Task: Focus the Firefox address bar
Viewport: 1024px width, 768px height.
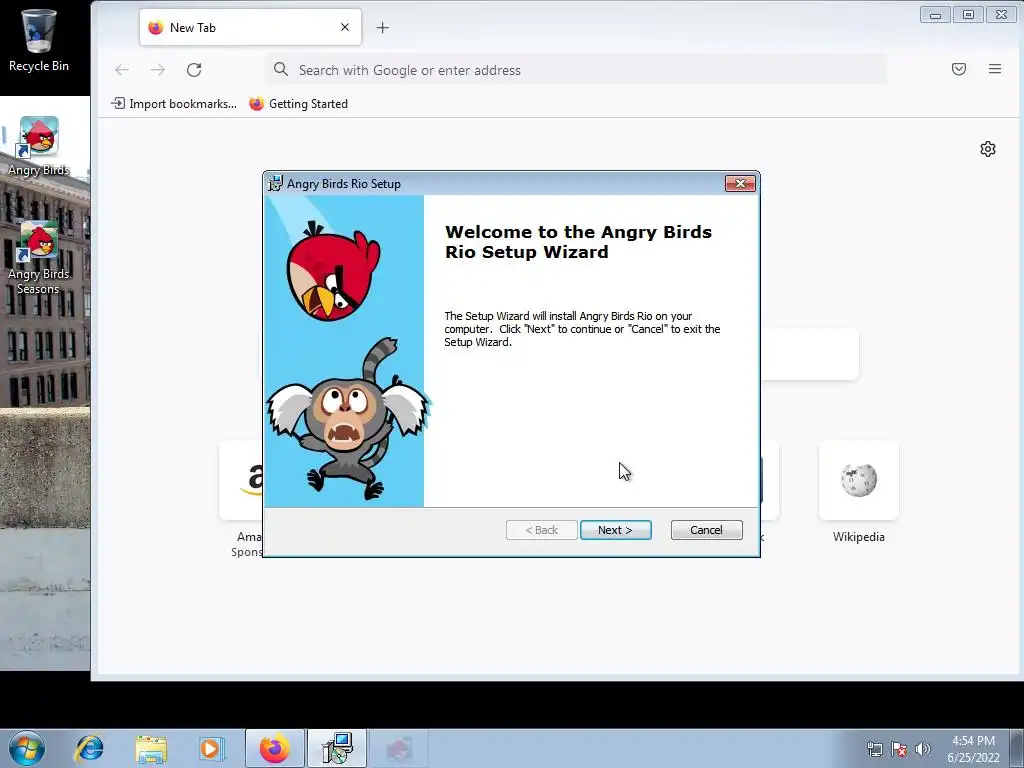Action: coord(576,70)
